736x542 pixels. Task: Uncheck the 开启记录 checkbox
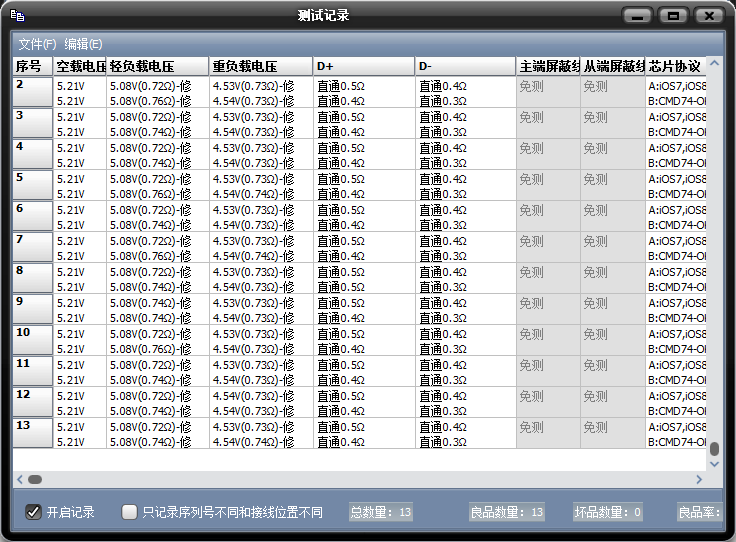(x=34, y=512)
